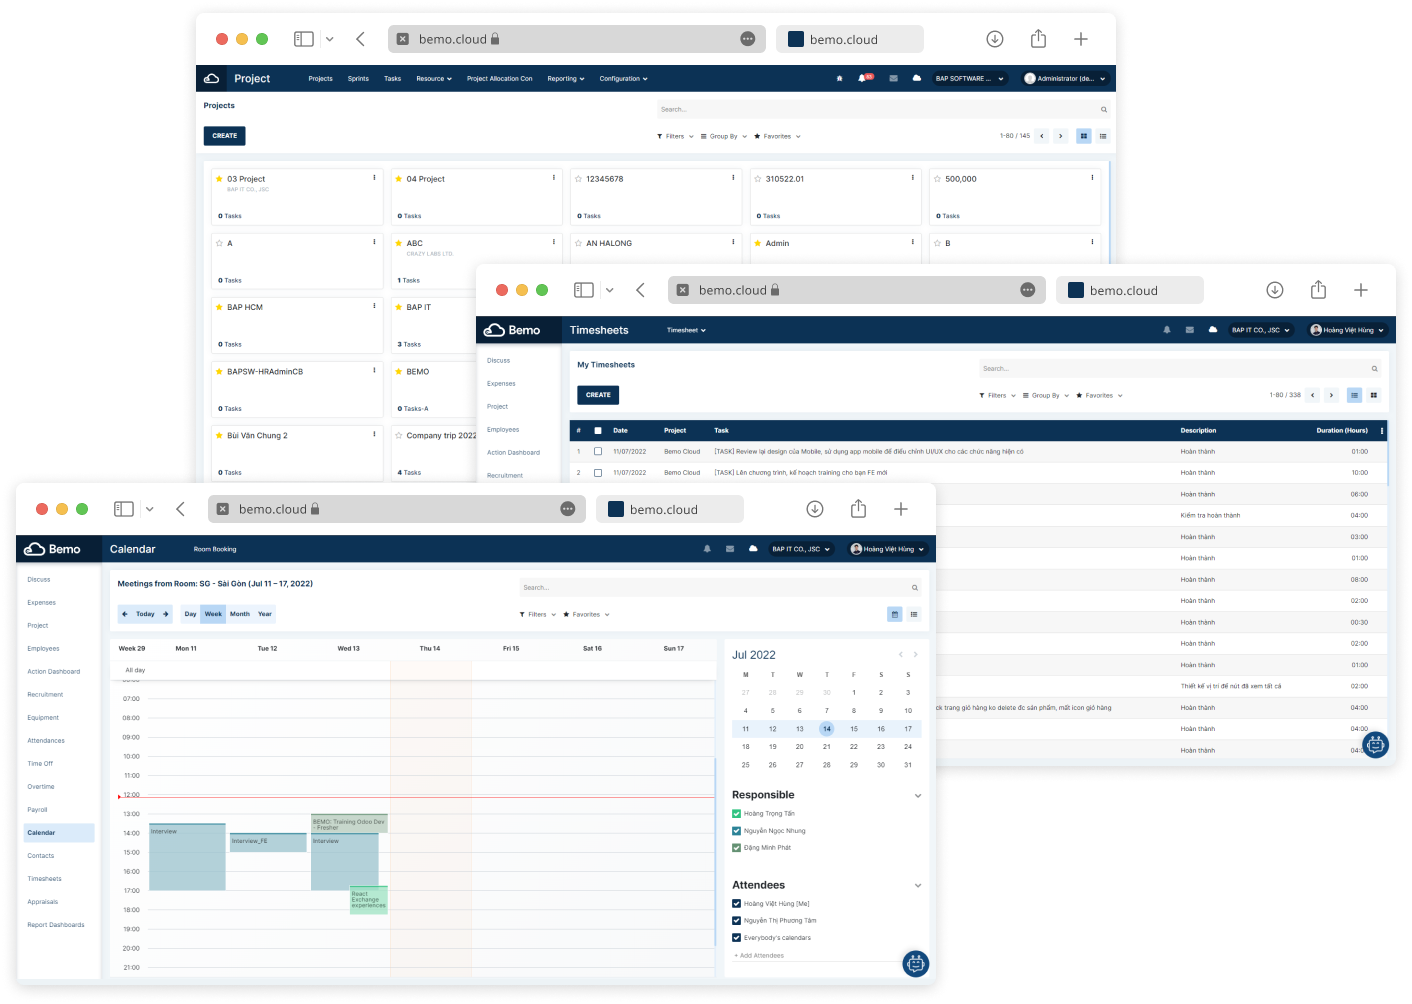Click the Today button in Calendar
Image resolution: width=1412 pixels, height=1004 pixels.
145,614
